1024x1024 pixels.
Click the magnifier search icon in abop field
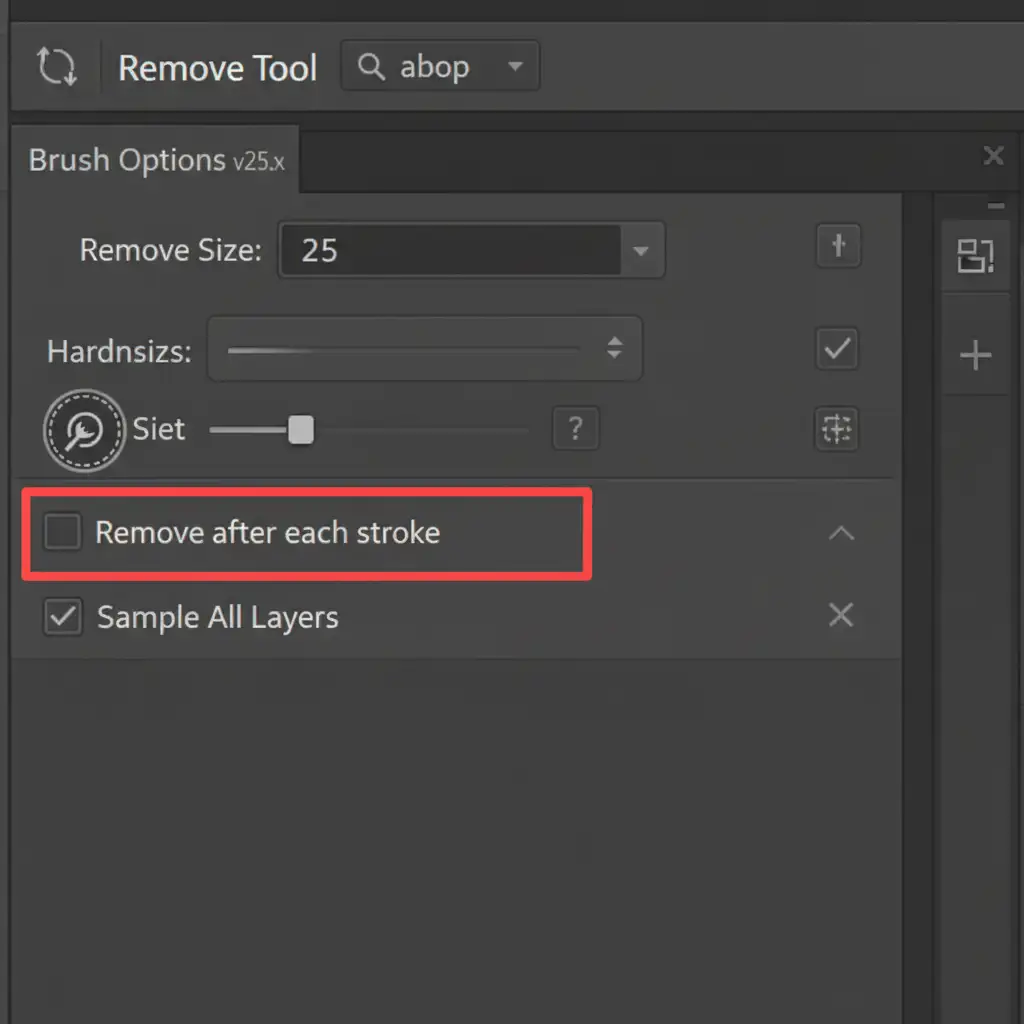click(x=371, y=67)
